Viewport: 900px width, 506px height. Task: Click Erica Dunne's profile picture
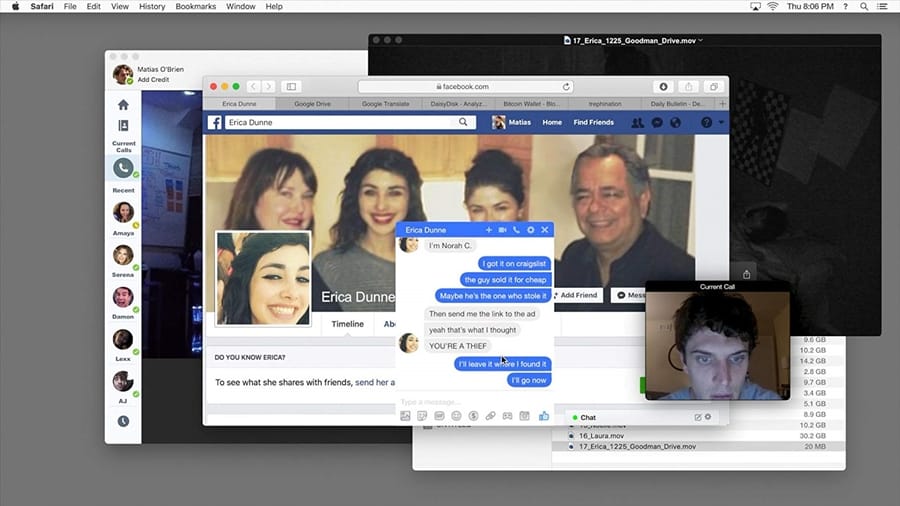pyautogui.click(x=263, y=279)
